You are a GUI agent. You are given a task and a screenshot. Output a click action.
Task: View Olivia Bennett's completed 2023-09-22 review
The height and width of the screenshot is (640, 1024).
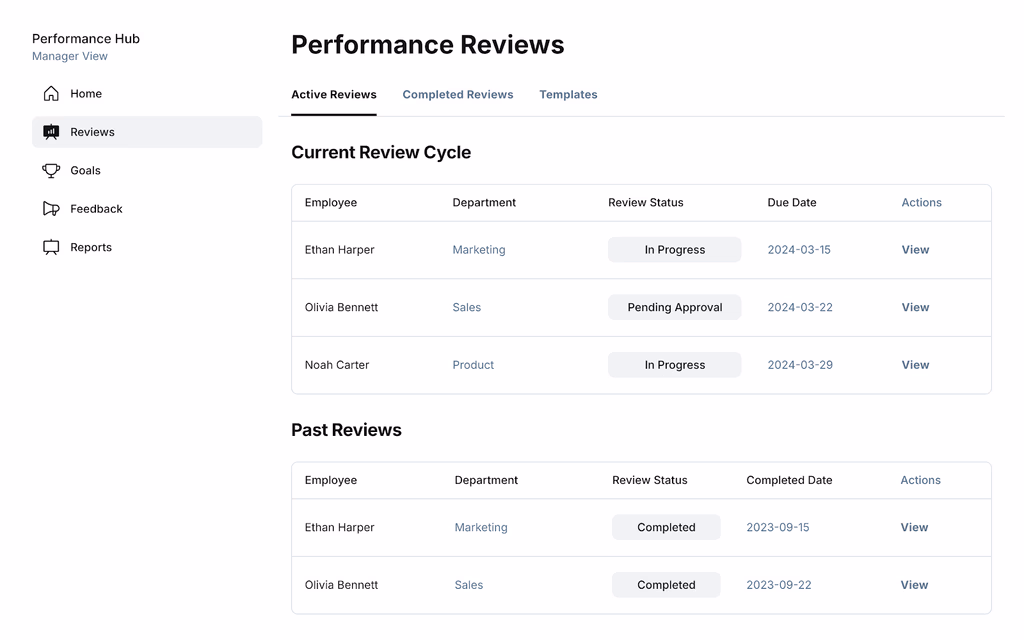pyautogui.click(x=914, y=584)
